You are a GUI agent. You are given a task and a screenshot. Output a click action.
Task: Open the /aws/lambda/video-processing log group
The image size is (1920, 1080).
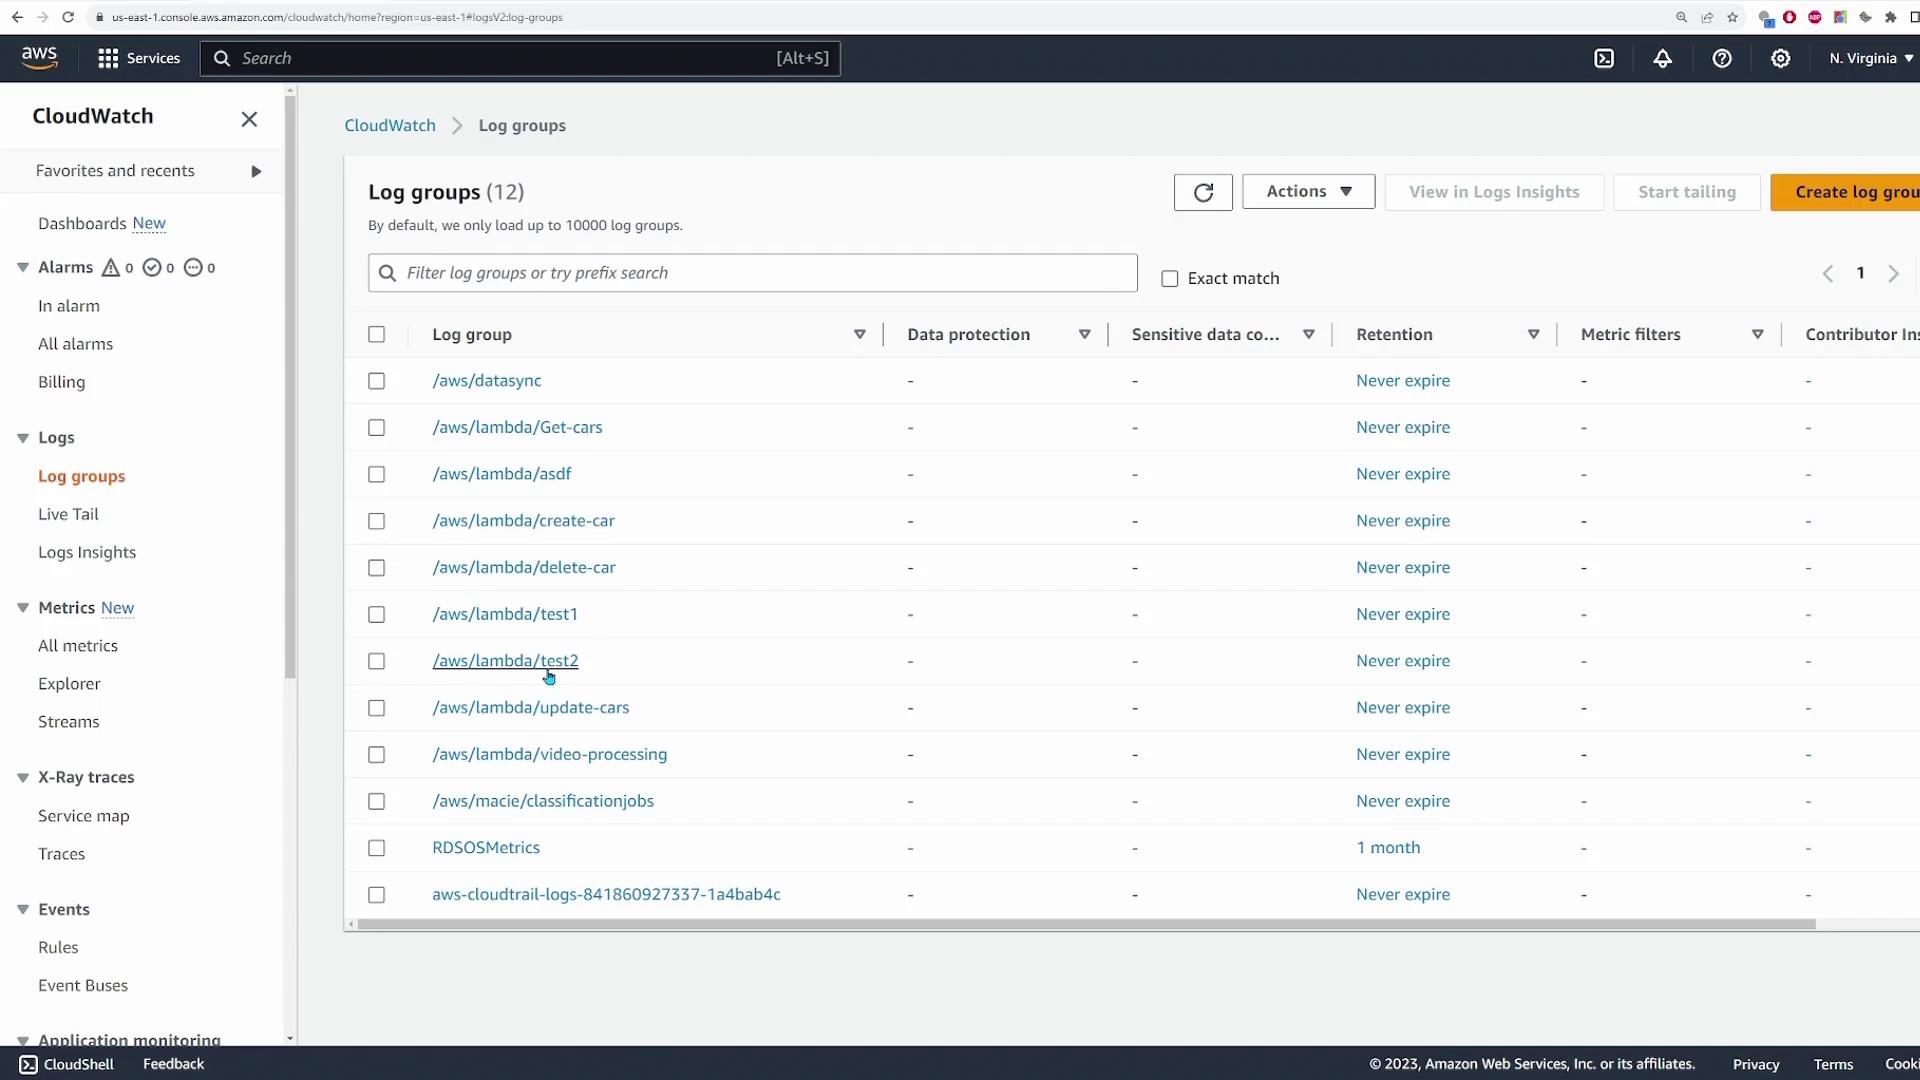549,754
